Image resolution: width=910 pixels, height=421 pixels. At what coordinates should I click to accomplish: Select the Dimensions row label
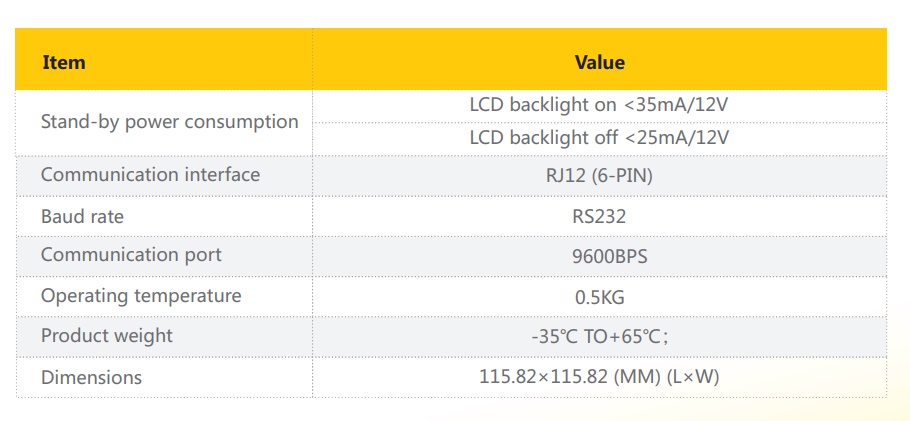[91, 377]
